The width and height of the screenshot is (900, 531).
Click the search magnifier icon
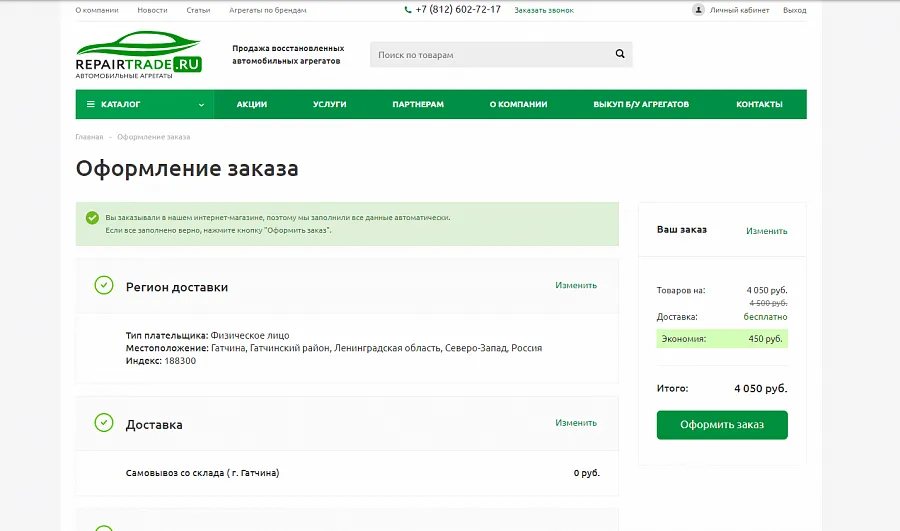pos(620,54)
